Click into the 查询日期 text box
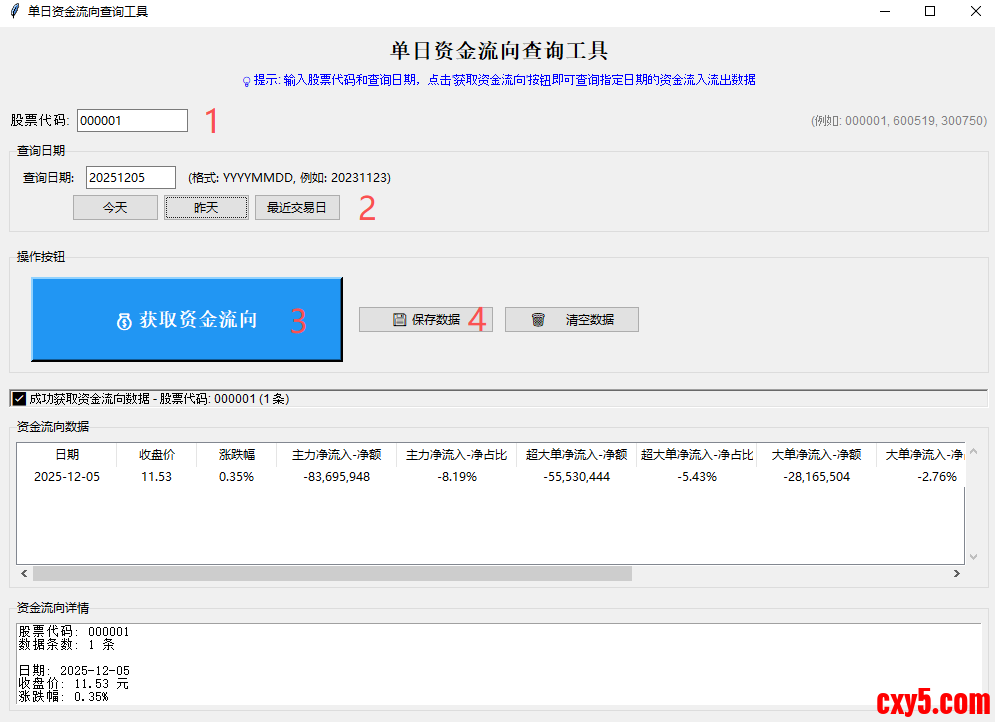 [131, 177]
